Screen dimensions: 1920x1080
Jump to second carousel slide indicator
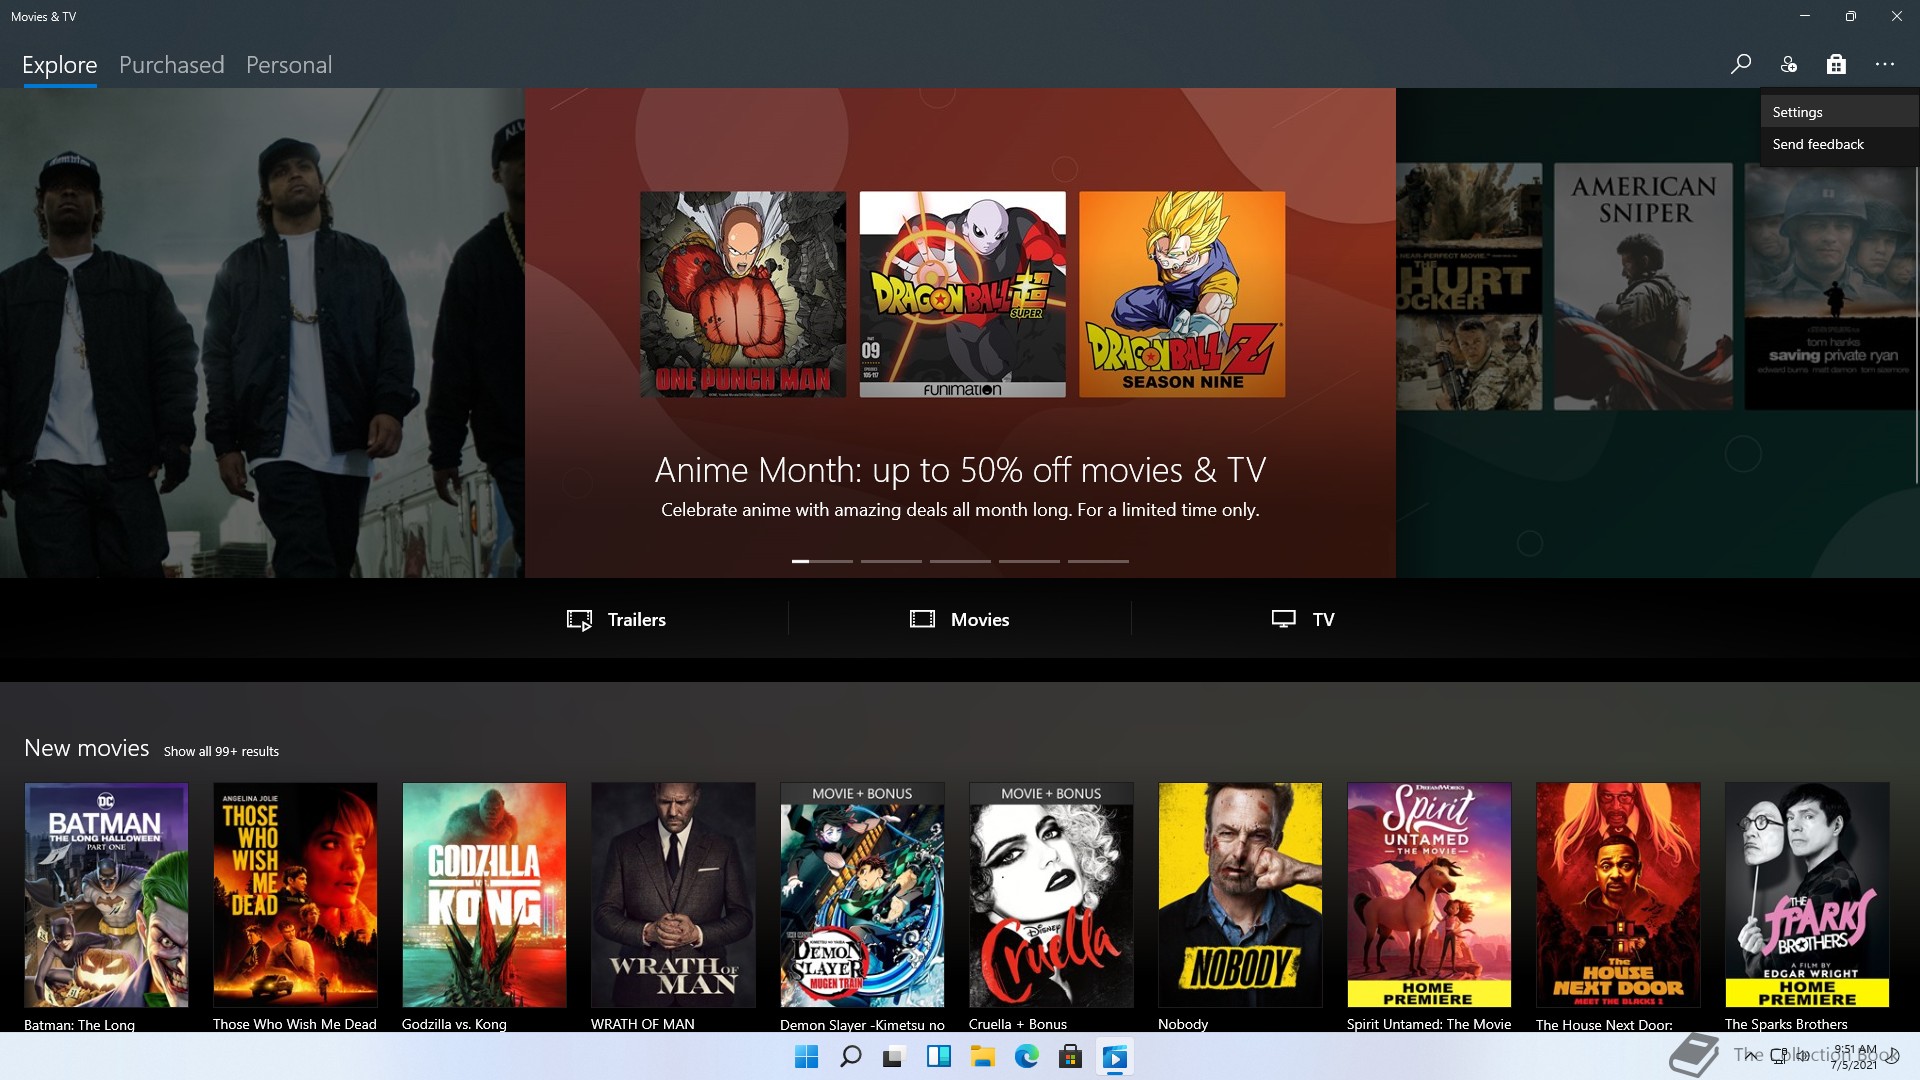point(891,561)
